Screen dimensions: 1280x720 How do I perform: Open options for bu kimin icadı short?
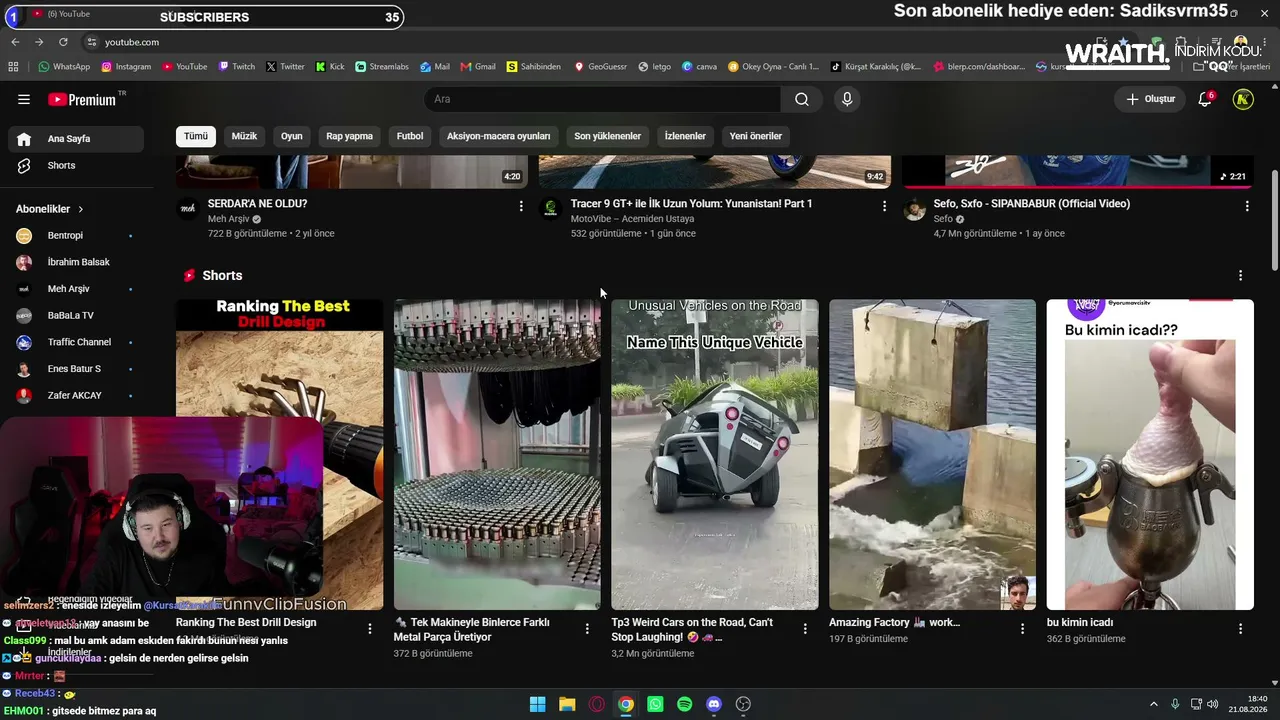pyautogui.click(x=1240, y=629)
